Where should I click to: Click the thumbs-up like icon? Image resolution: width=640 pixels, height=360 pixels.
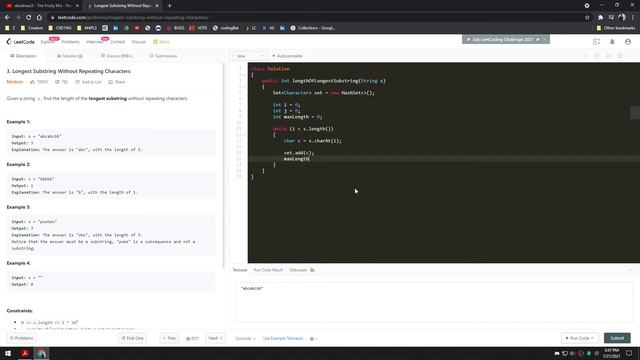pos(32,82)
